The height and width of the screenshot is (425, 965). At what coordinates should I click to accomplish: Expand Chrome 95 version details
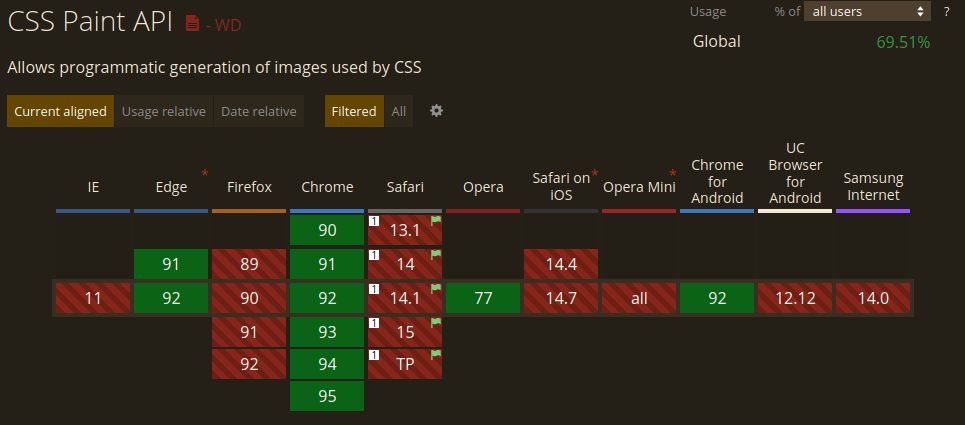(x=327, y=396)
